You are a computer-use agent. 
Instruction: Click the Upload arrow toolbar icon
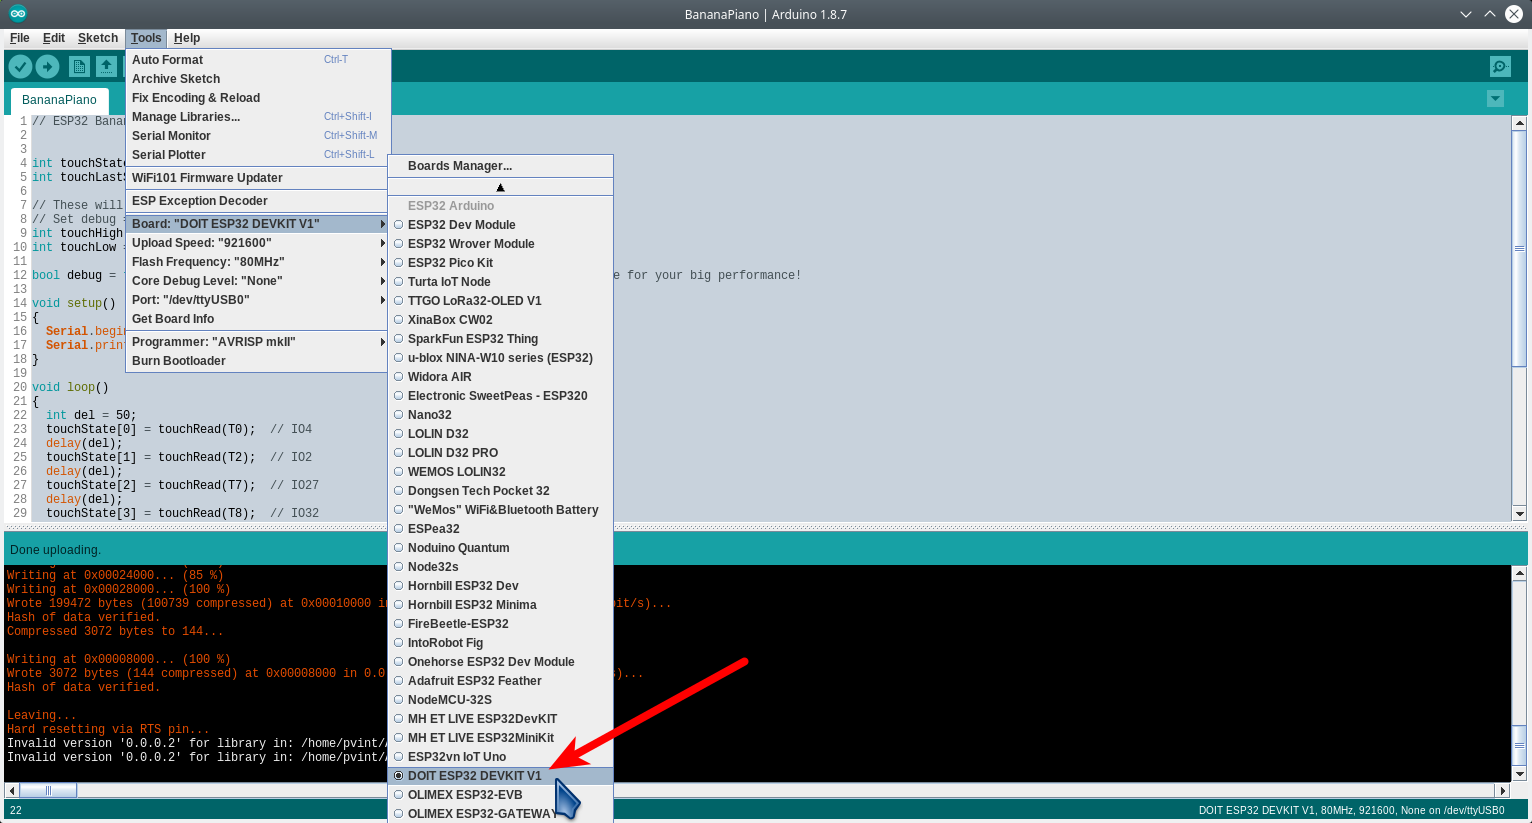(x=48, y=66)
